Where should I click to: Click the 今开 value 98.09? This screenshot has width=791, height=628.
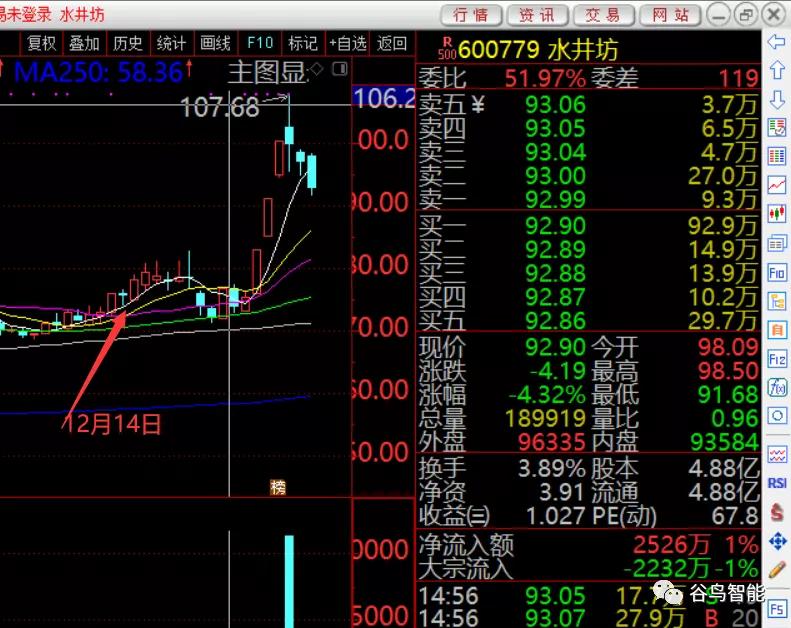pos(728,347)
